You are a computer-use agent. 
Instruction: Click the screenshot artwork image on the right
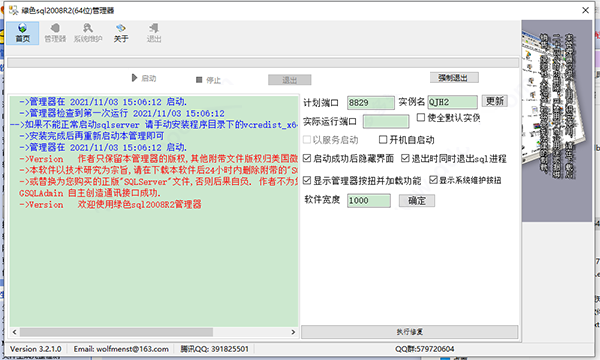pyautogui.click(x=557, y=121)
